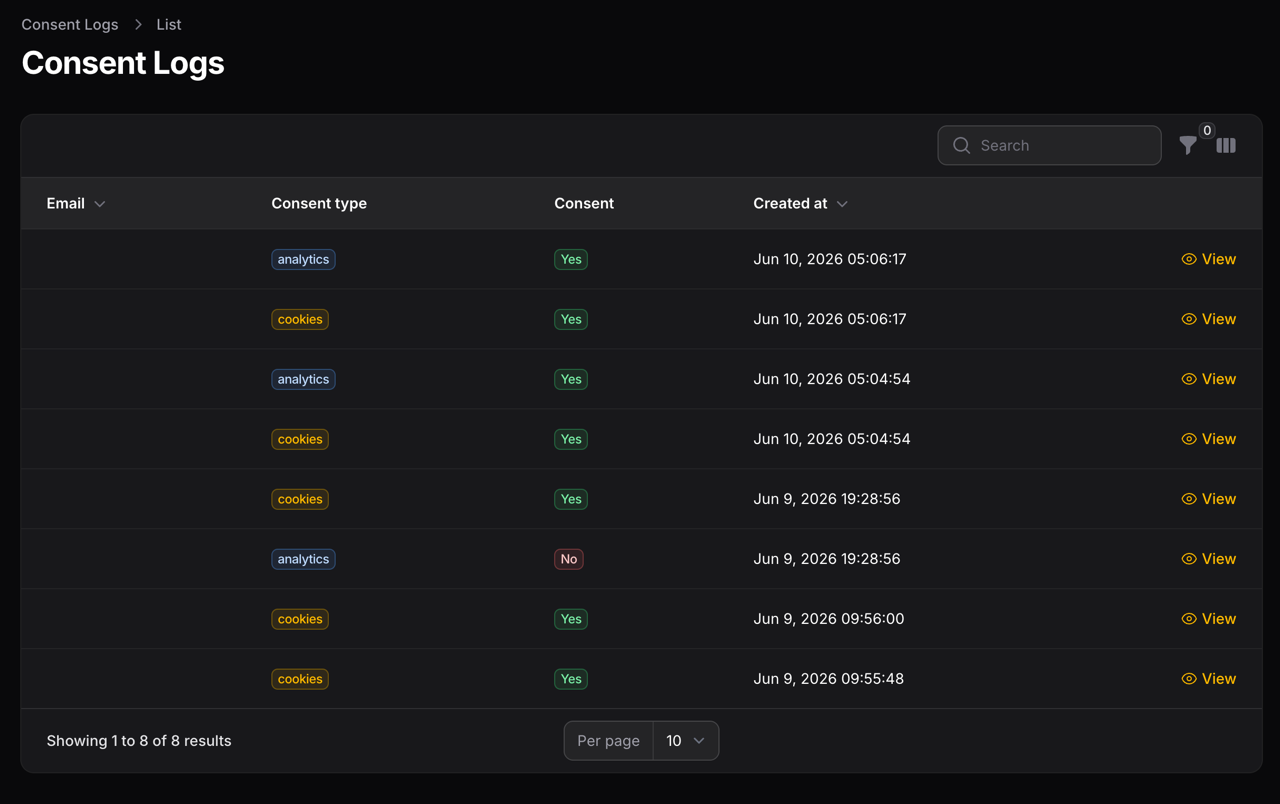
Task: Click the List breadcrumb item
Action: pos(168,24)
